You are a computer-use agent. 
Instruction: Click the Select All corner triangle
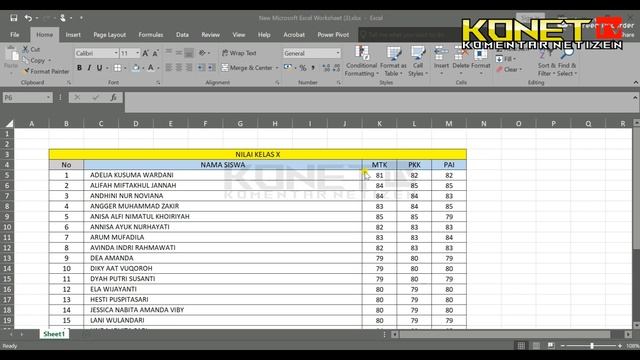click(9, 123)
